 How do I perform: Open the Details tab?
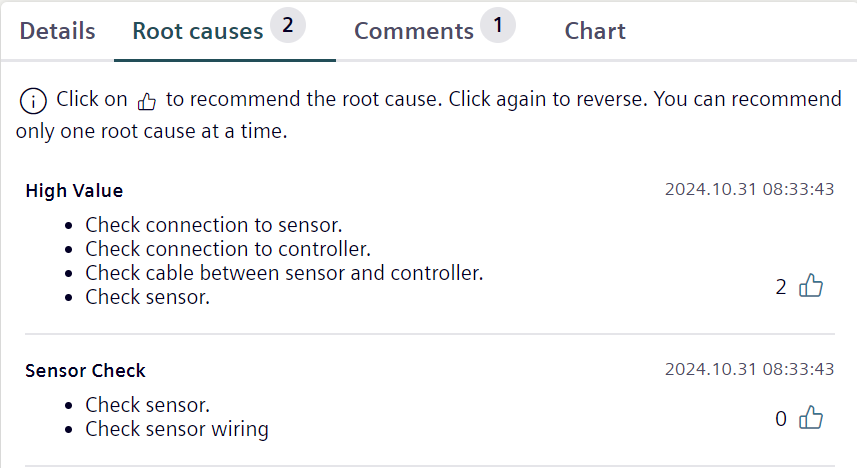(57, 31)
